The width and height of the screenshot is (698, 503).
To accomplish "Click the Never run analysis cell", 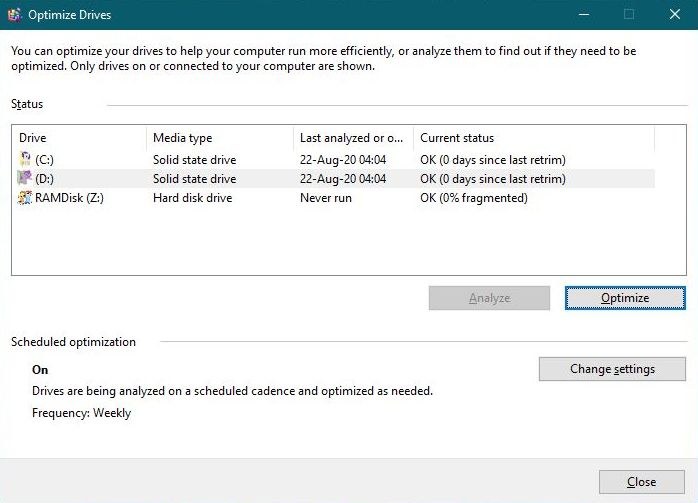I will 326,198.
